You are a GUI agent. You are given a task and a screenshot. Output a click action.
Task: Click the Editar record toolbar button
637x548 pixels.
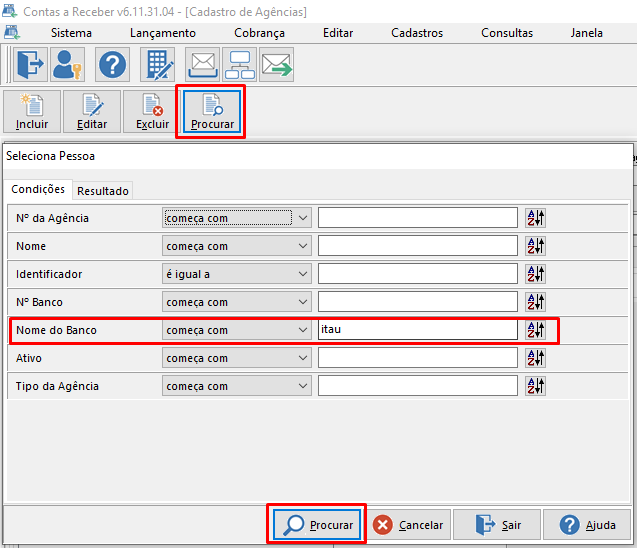click(92, 112)
